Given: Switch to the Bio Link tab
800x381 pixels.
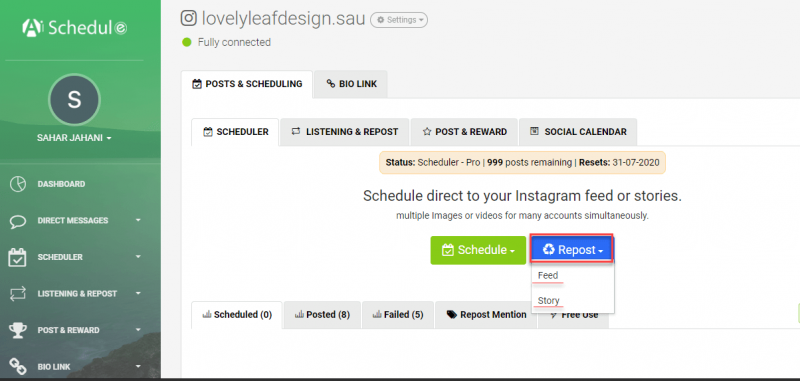Looking at the screenshot, I should 351,84.
